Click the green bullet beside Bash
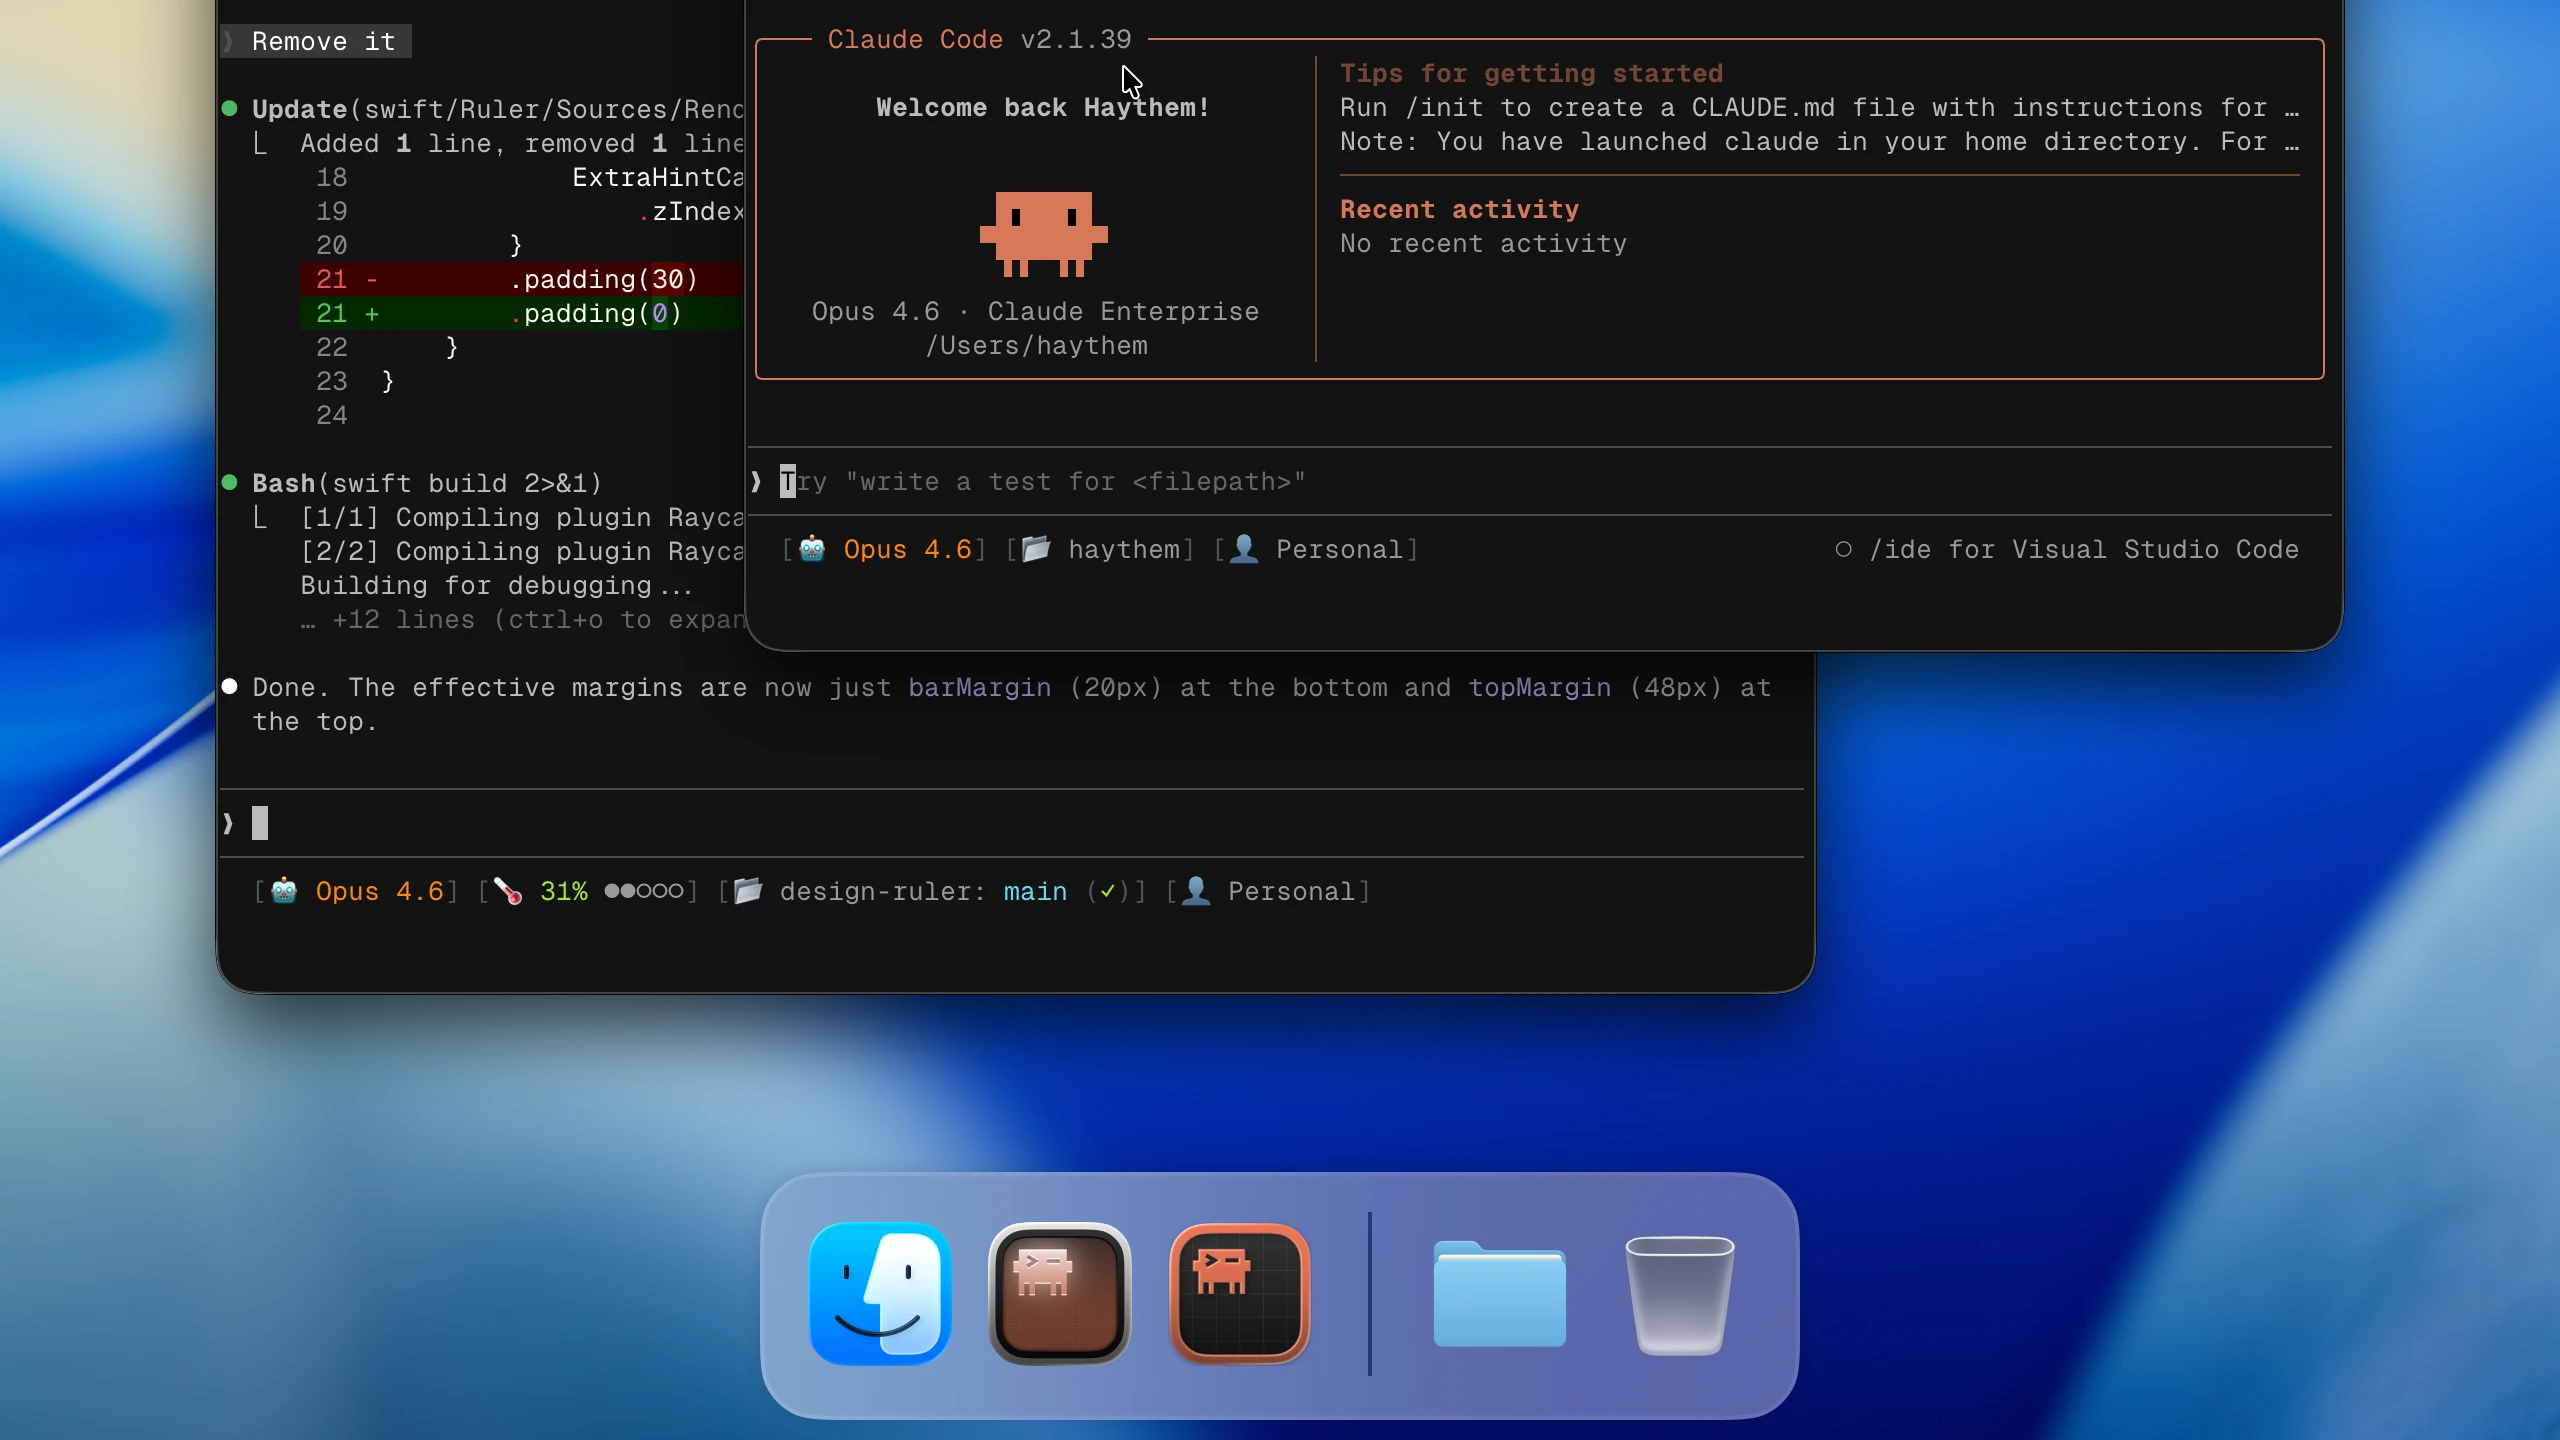This screenshot has height=1440, width=2560. 229,482
